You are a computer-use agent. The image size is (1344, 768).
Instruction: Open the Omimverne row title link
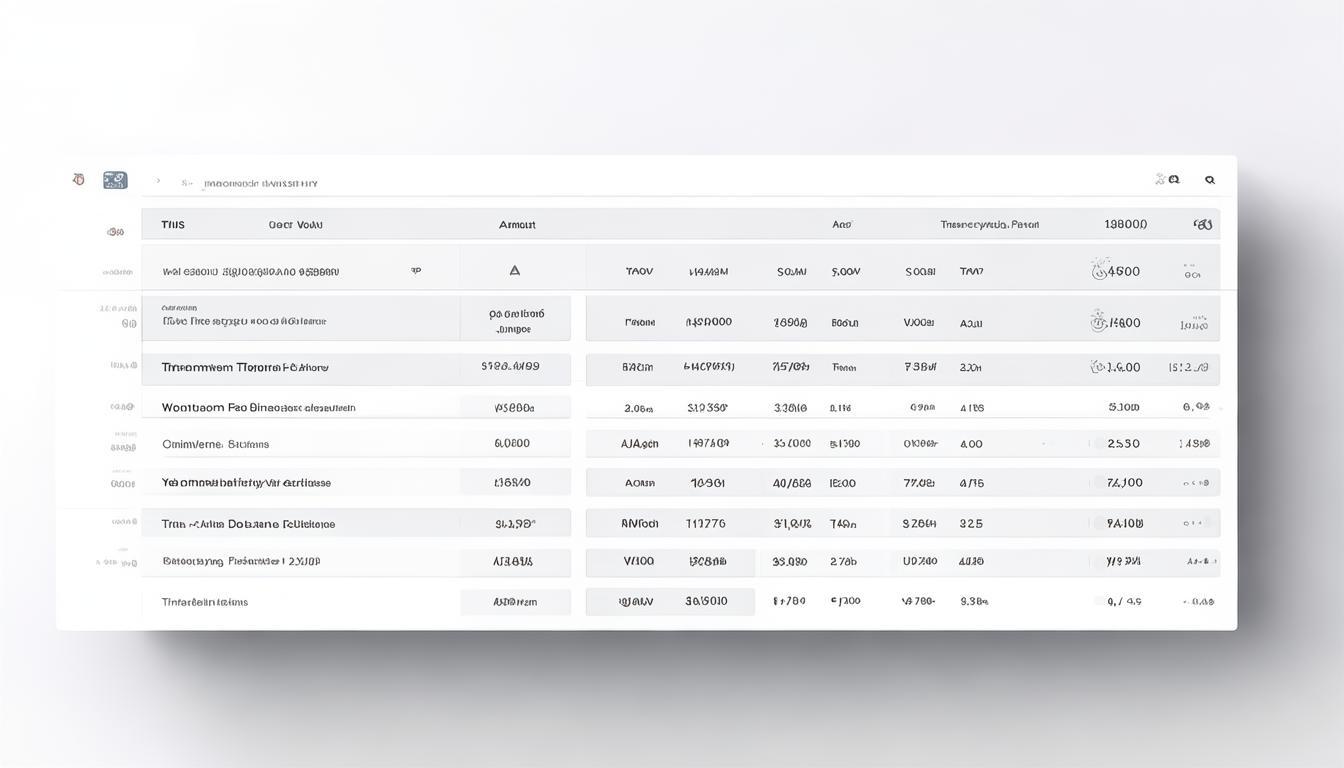tap(215, 444)
